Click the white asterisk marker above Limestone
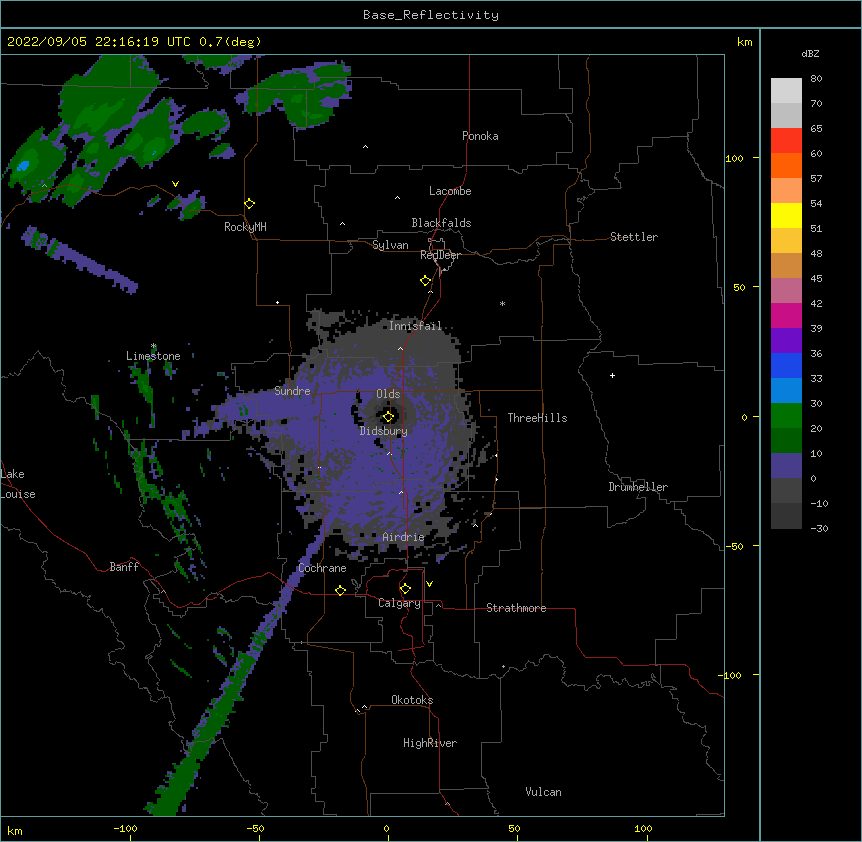The width and height of the screenshot is (862, 842). pos(153,346)
